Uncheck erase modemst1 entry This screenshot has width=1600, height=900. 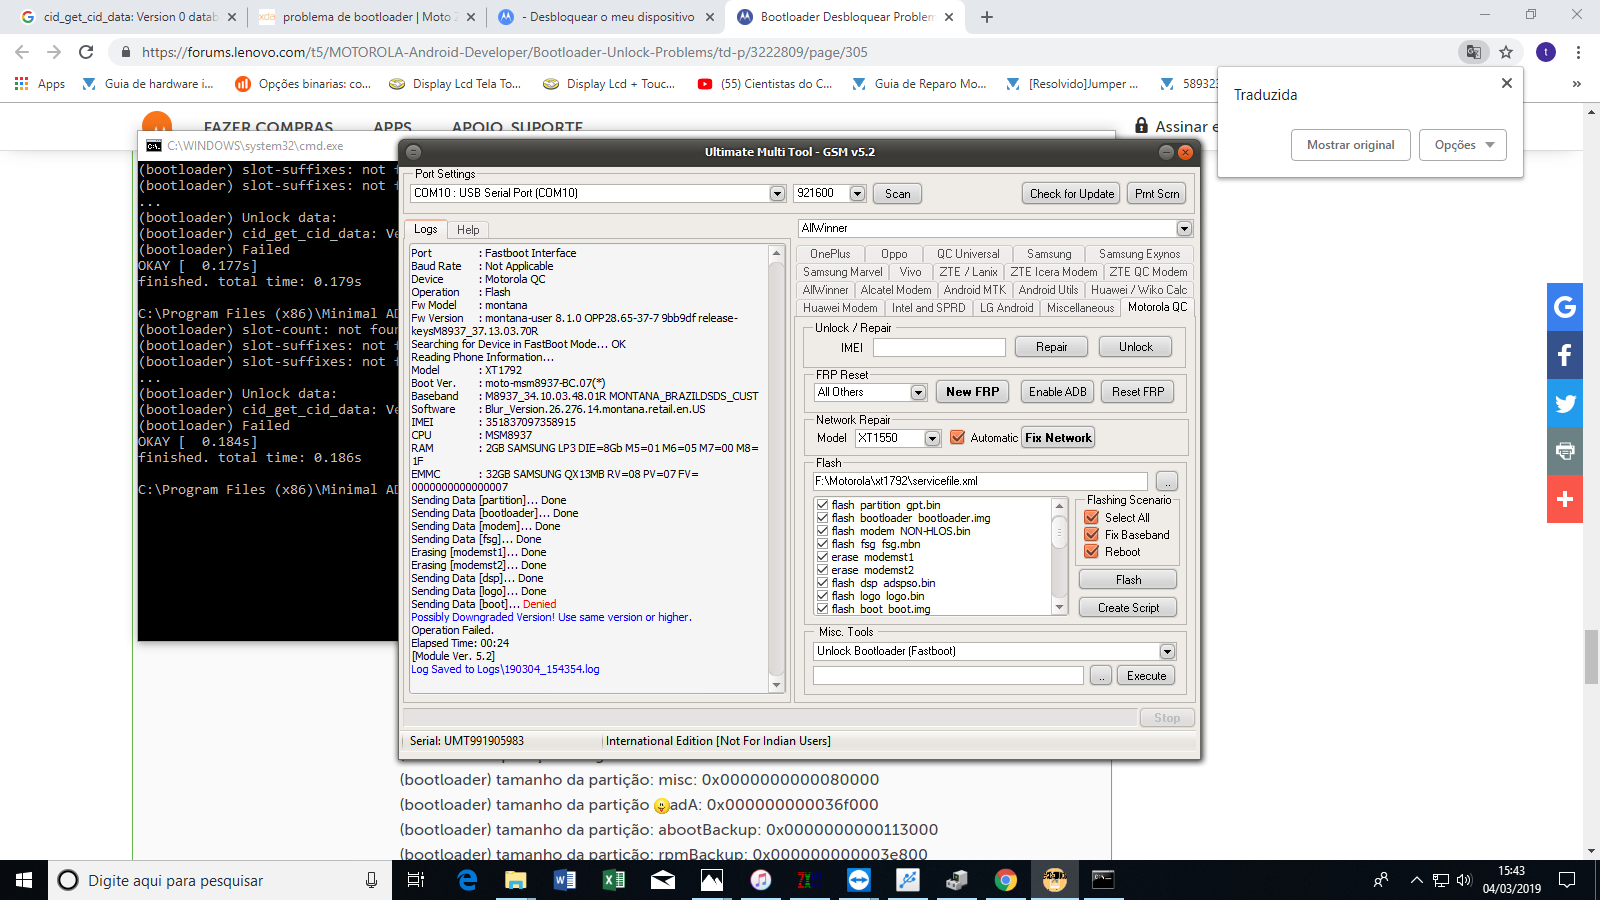(x=822, y=557)
